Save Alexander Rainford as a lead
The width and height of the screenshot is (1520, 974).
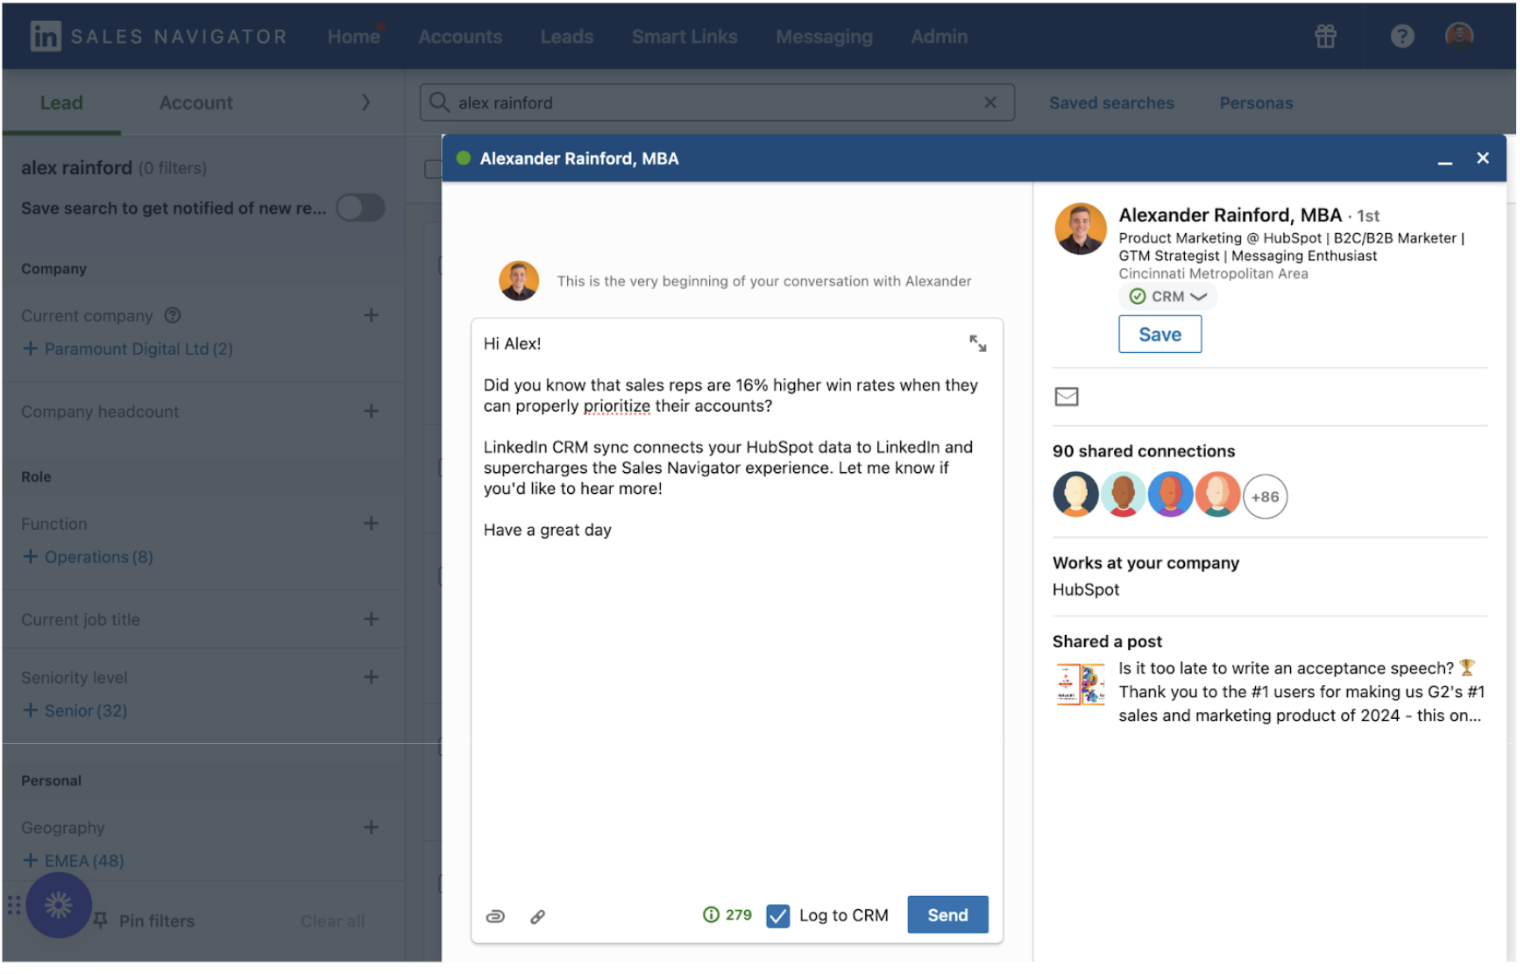click(1160, 335)
